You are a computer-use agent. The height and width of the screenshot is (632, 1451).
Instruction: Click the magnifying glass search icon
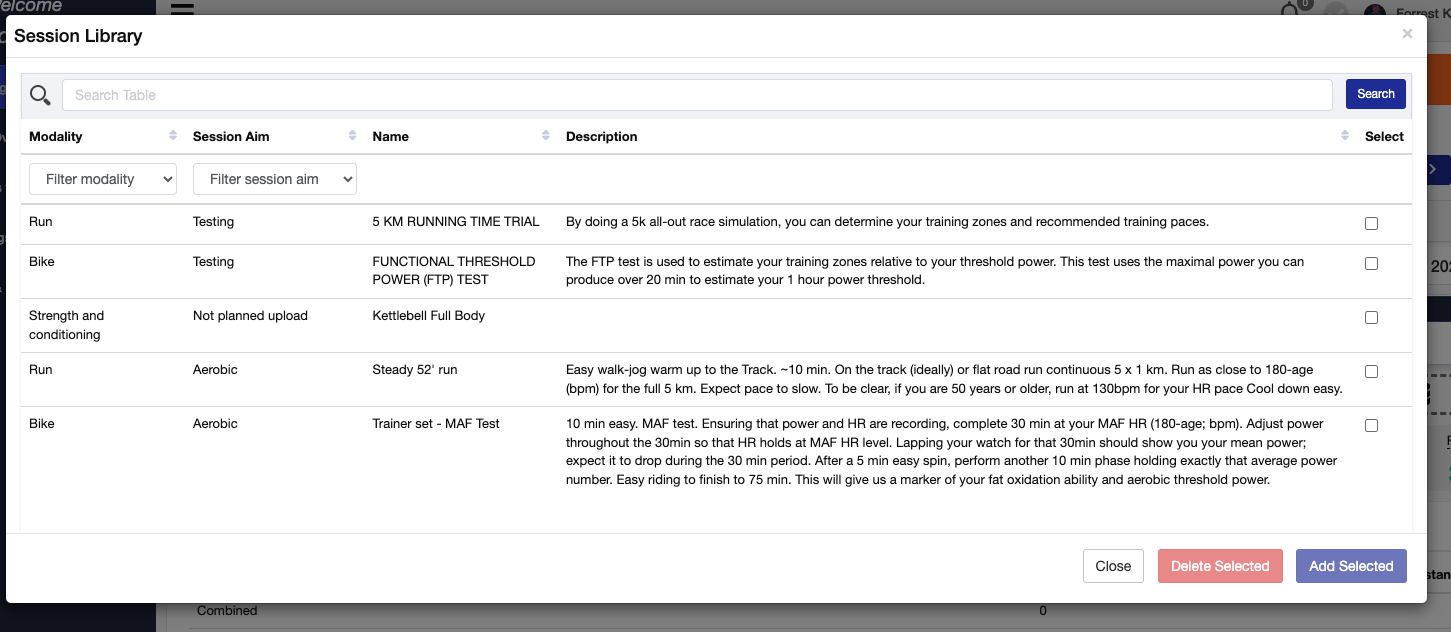pyautogui.click(x=40, y=95)
